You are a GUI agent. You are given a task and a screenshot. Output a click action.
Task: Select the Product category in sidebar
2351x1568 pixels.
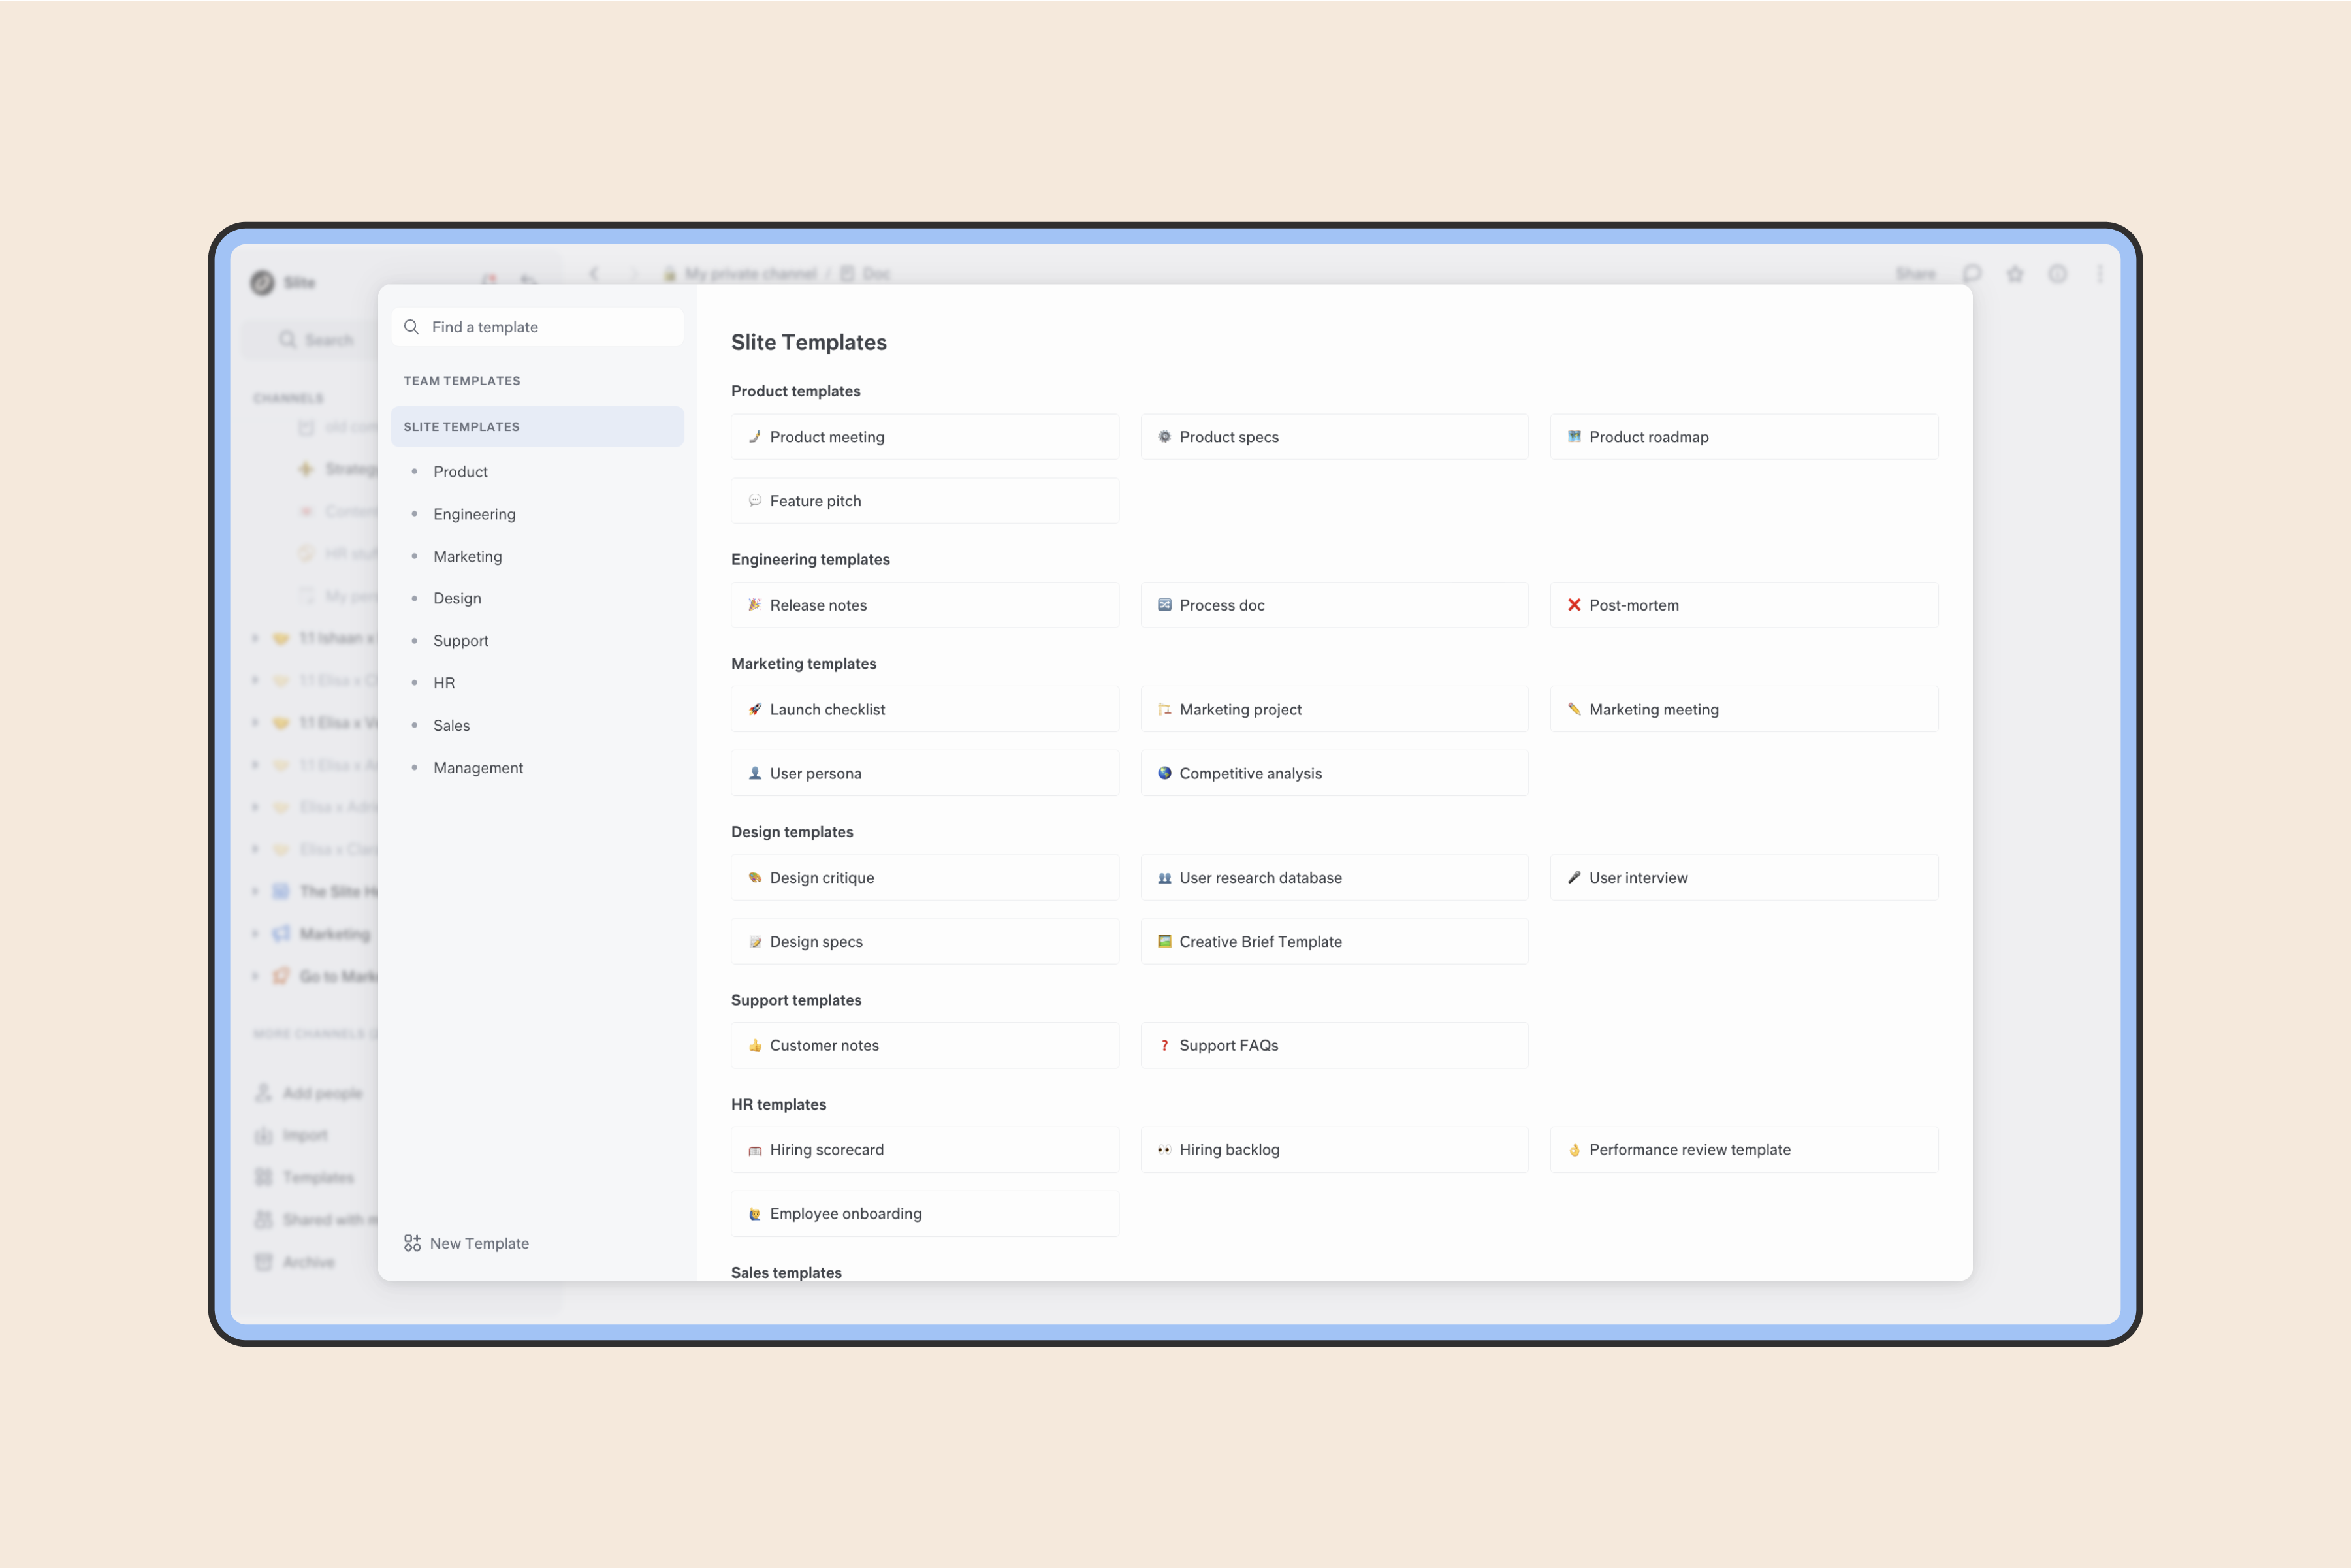460,471
